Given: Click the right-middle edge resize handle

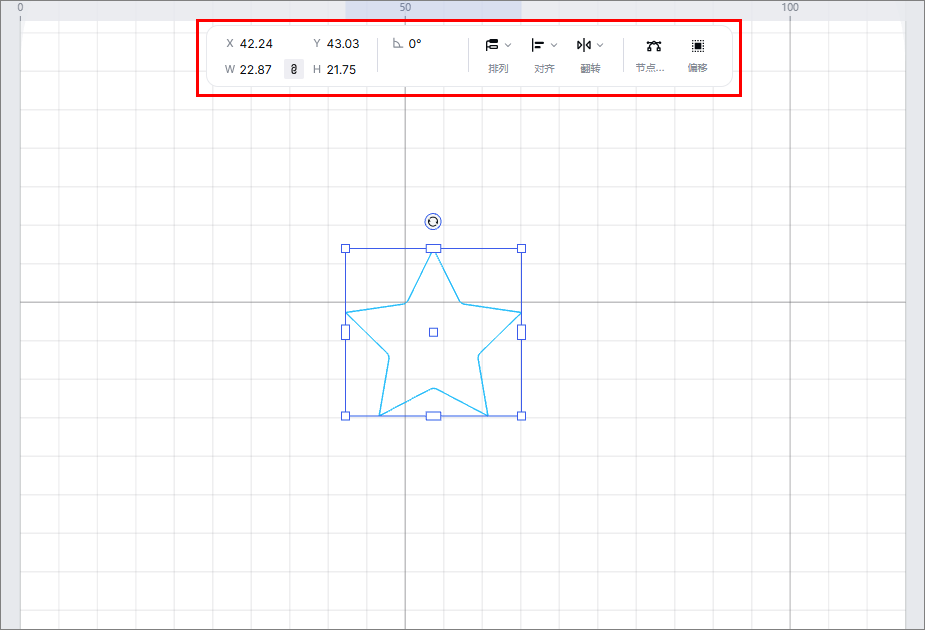Looking at the screenshot, I should coord(521,332).
